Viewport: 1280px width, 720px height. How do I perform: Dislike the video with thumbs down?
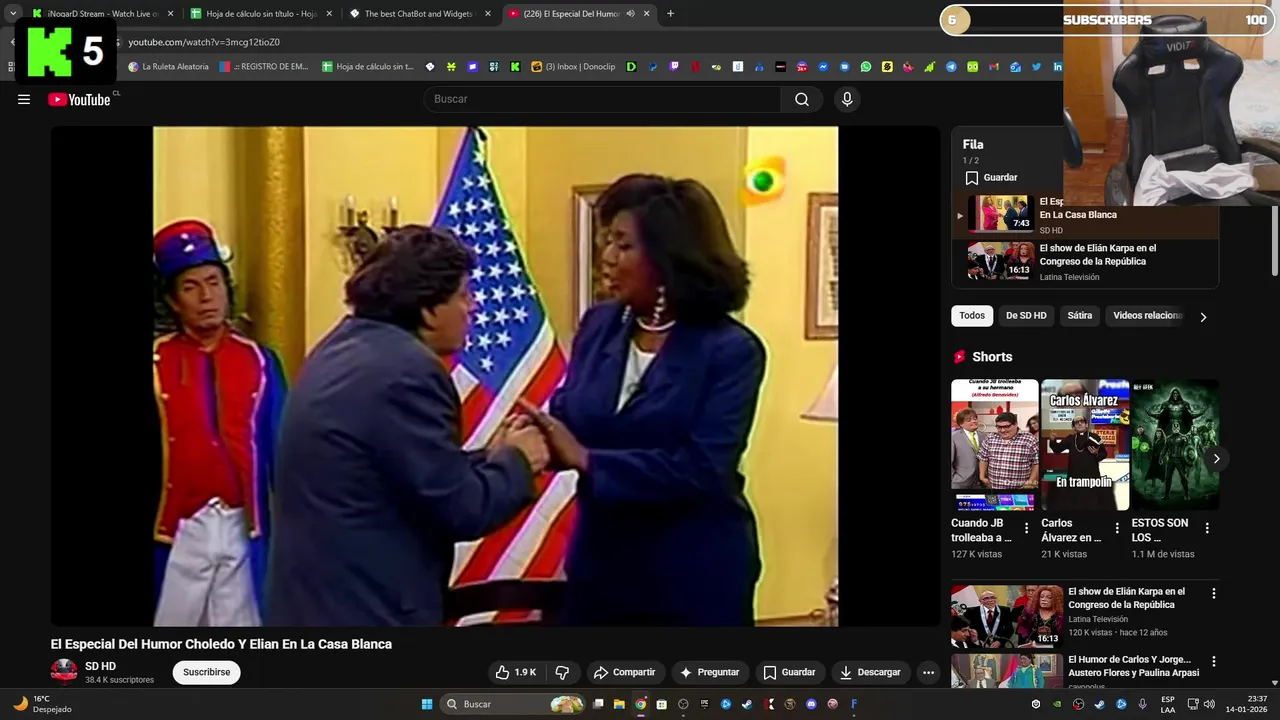click(x=562, y=672)
